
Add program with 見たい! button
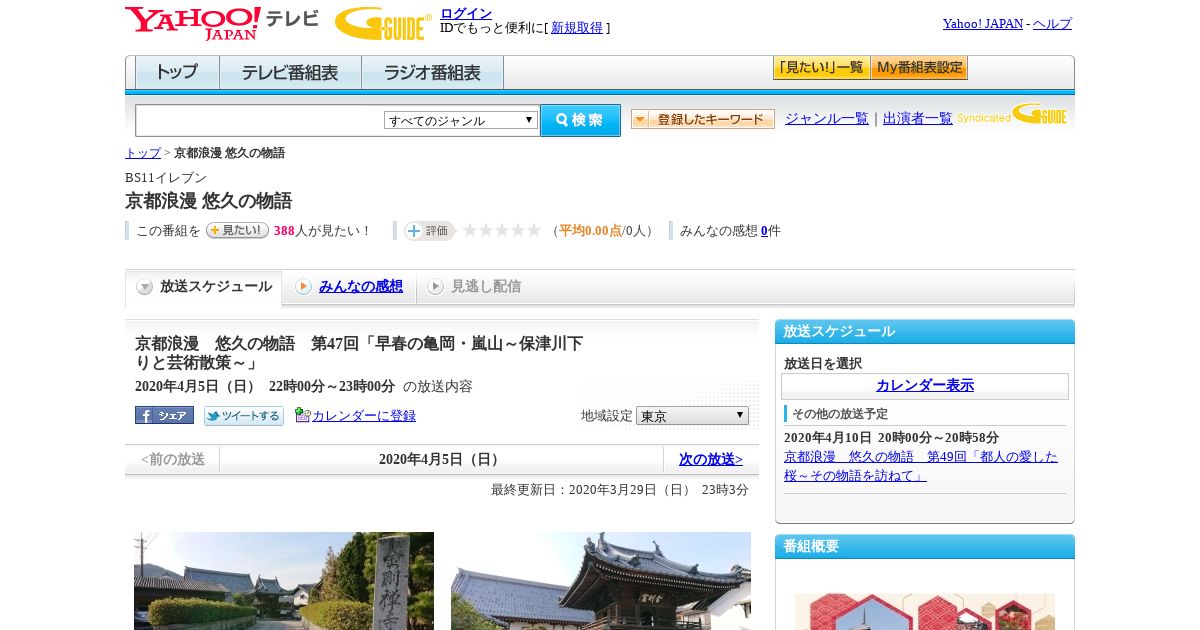[237, 230]
